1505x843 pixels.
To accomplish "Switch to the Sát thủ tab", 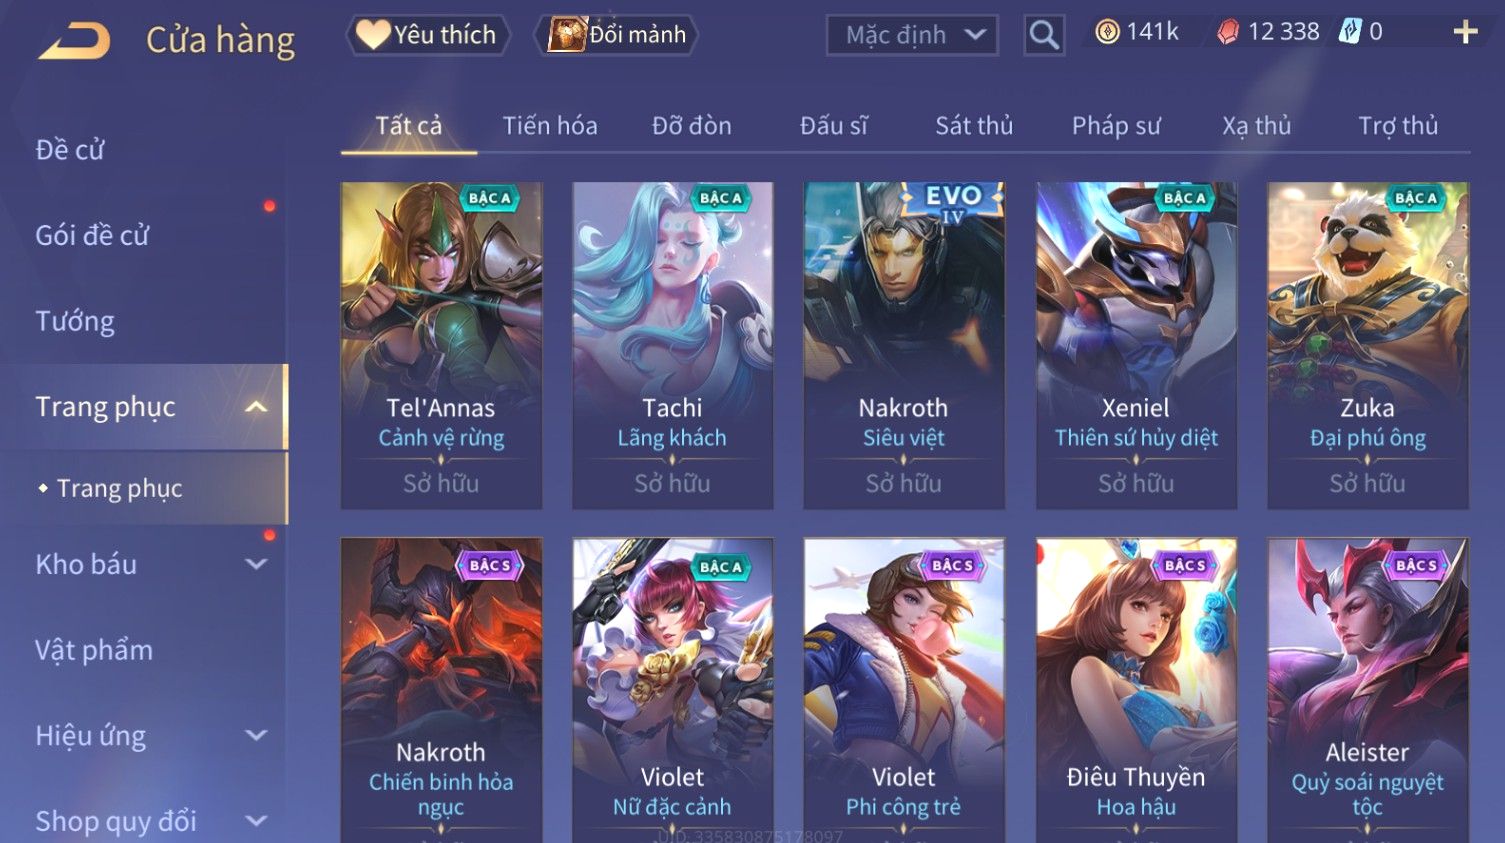I will (x=974, y=126).
